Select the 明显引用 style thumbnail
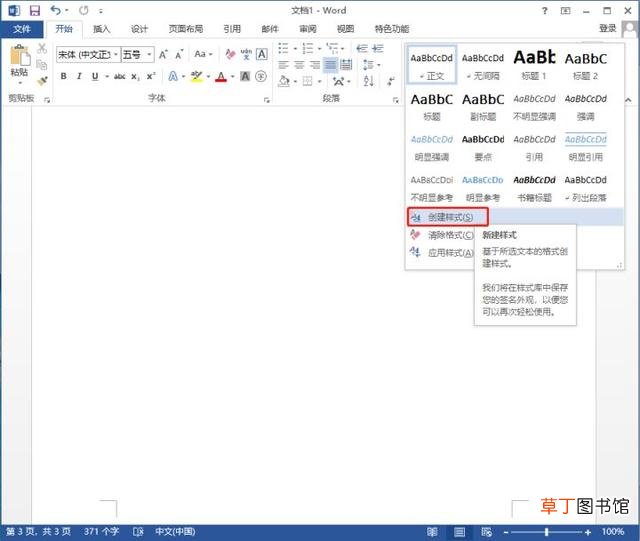 click(x=585, y=146)
